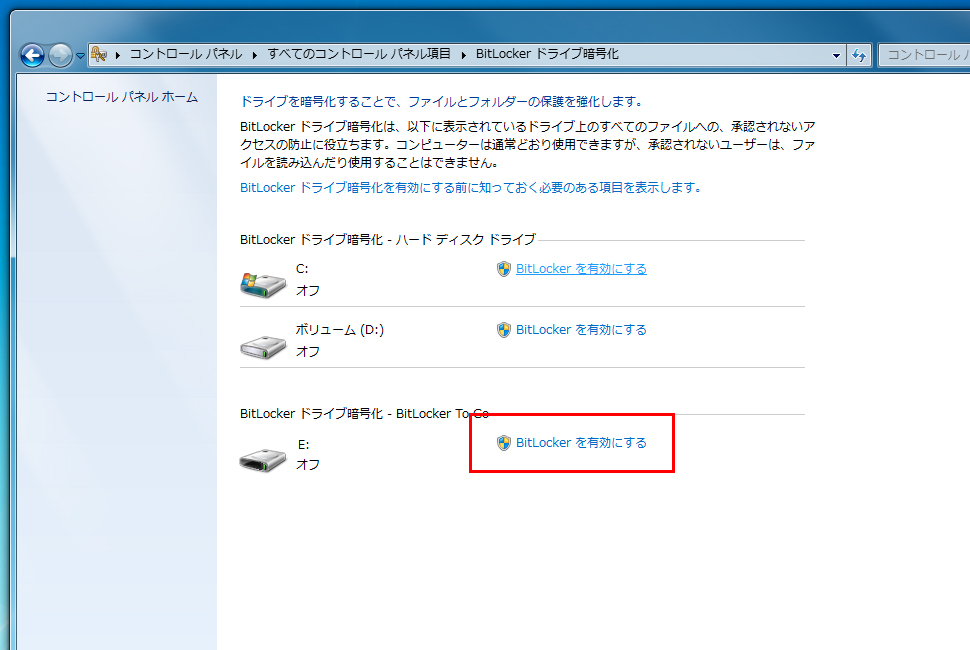Focus the Control Panel search field
970x650 pixels.
pos(924,55)
